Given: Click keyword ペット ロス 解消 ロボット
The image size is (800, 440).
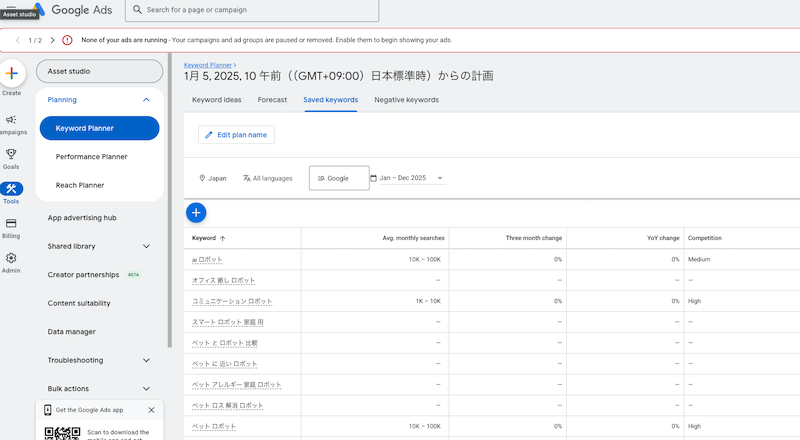Looking at the screenshot, I should [x=228, y=405].
